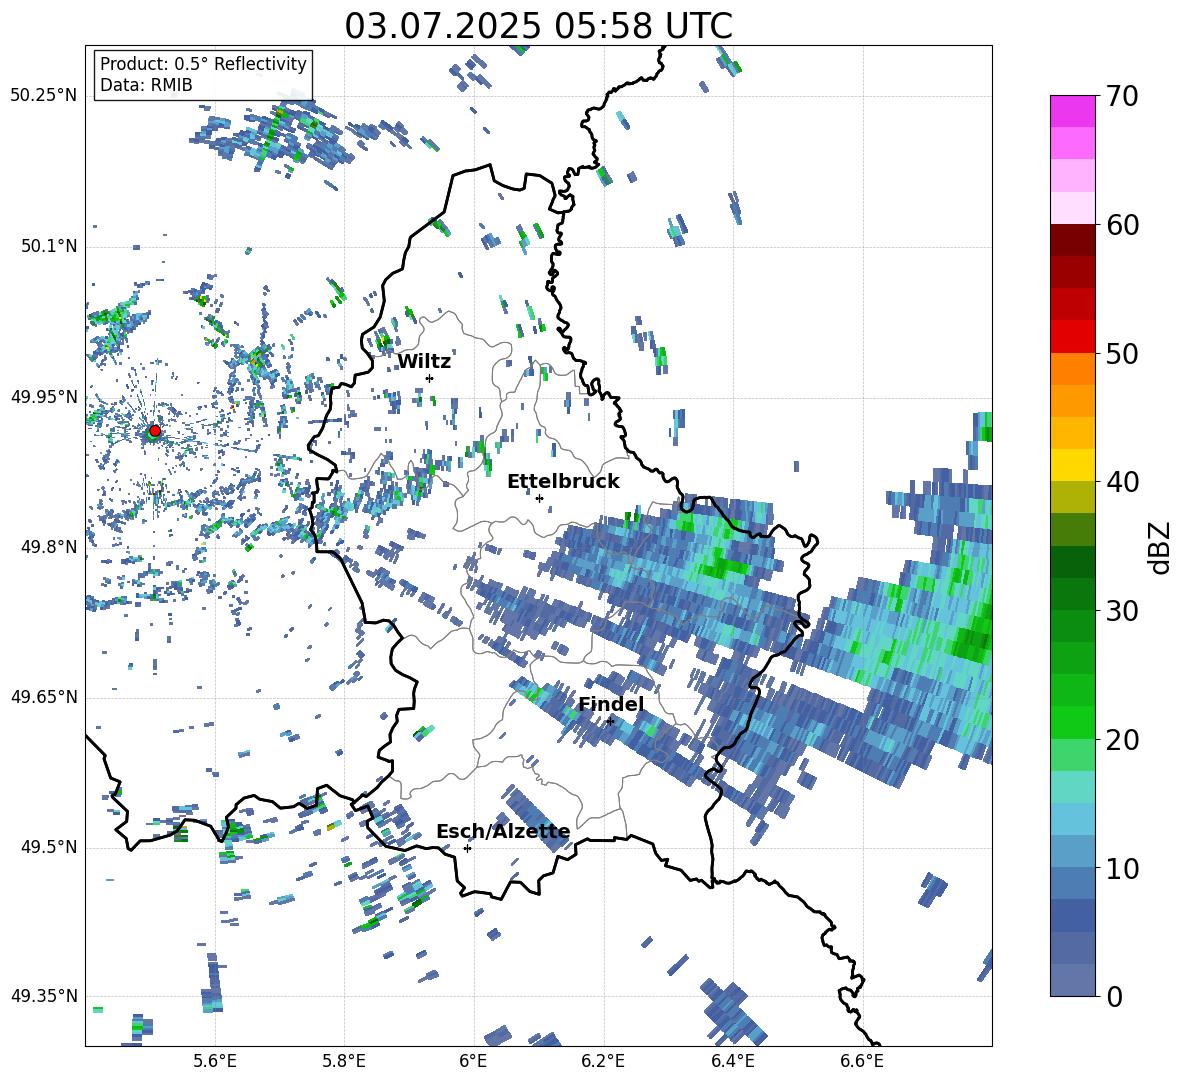
Task: Click the magenta top colorbar segment
Action: click(1072, 111)
